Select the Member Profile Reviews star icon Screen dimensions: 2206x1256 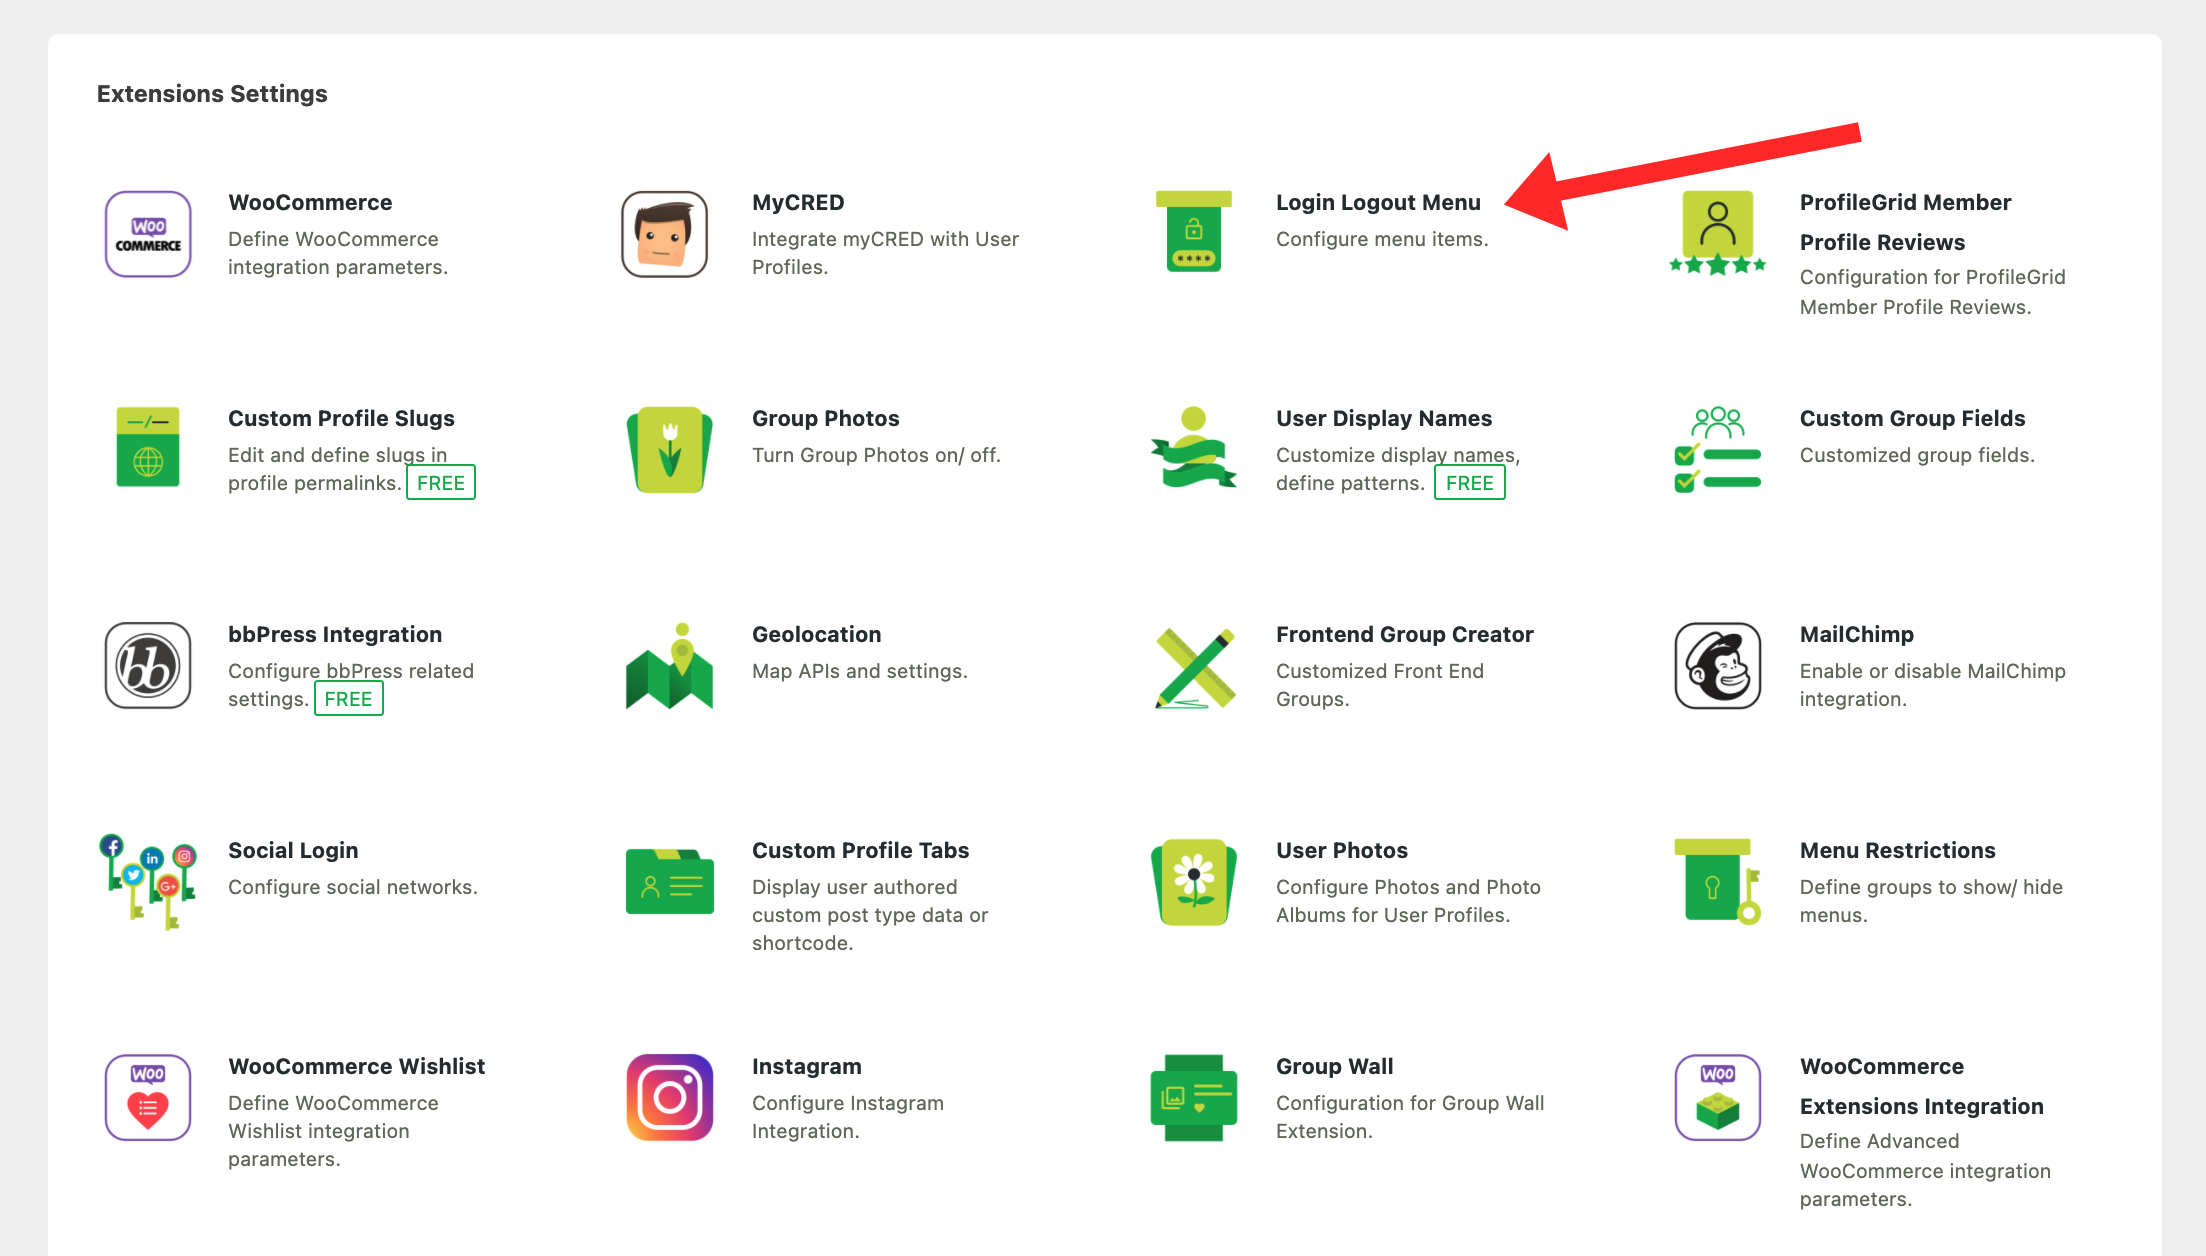tap(1717, 234)
